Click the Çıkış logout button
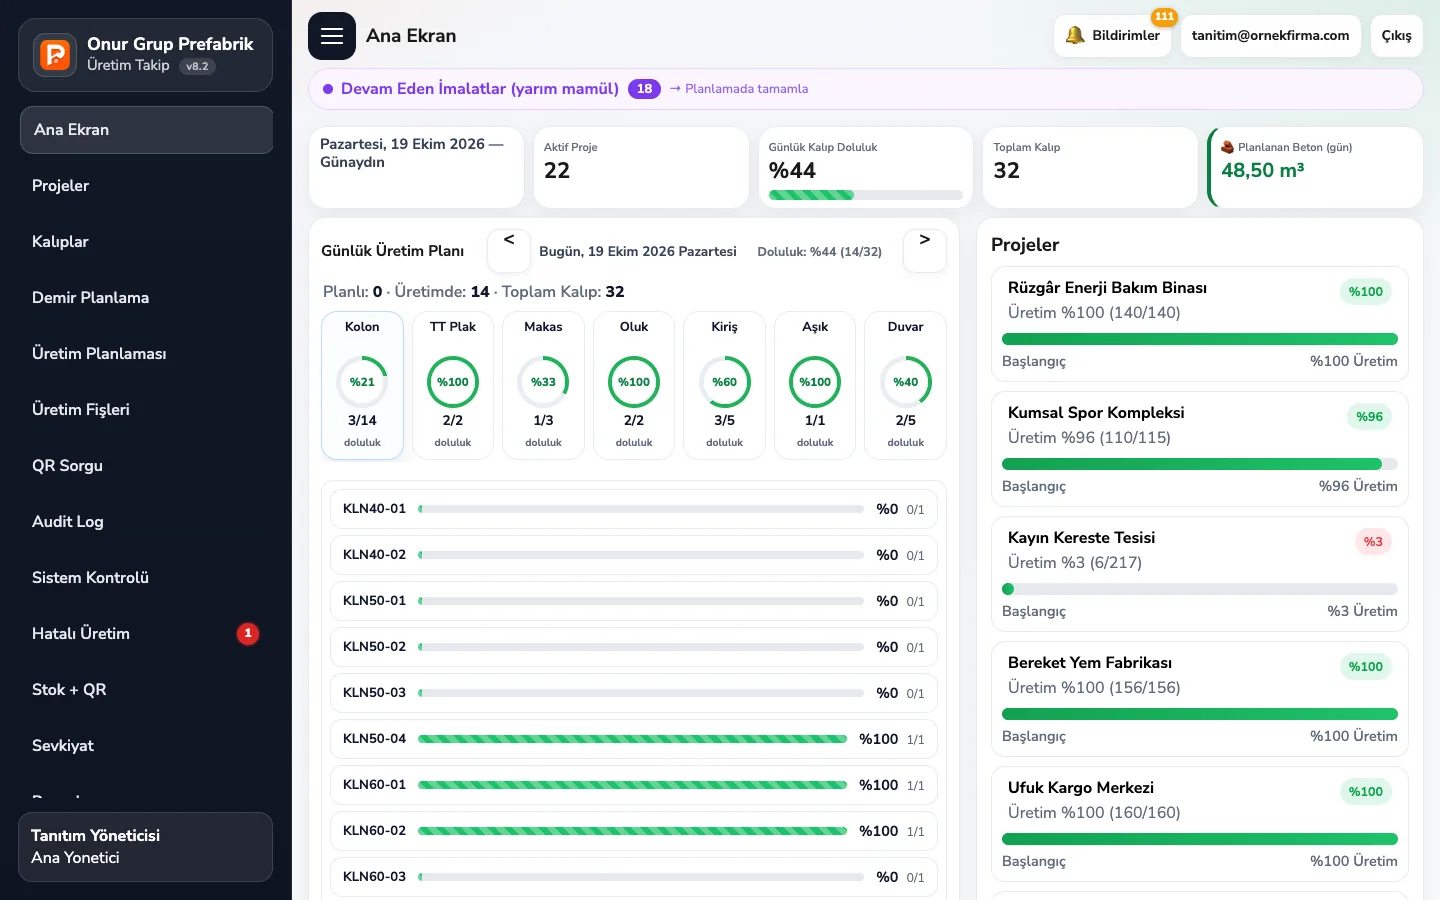 pos(1396,36)
